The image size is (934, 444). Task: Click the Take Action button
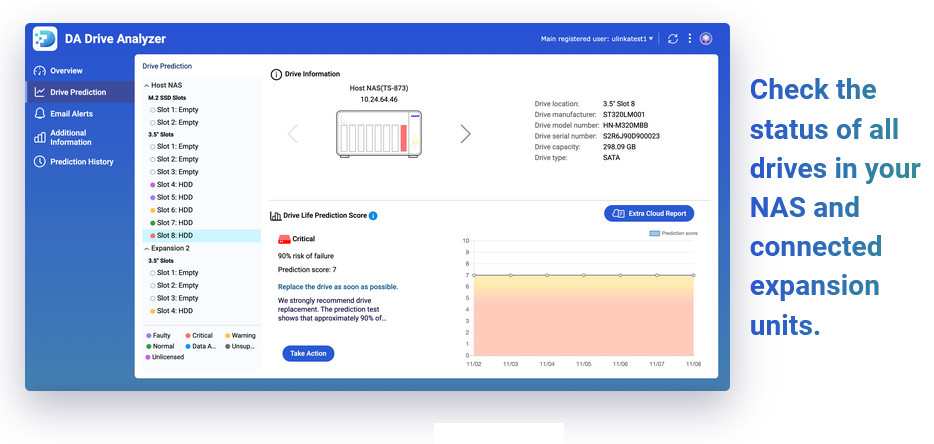click(x=308, y=353)
